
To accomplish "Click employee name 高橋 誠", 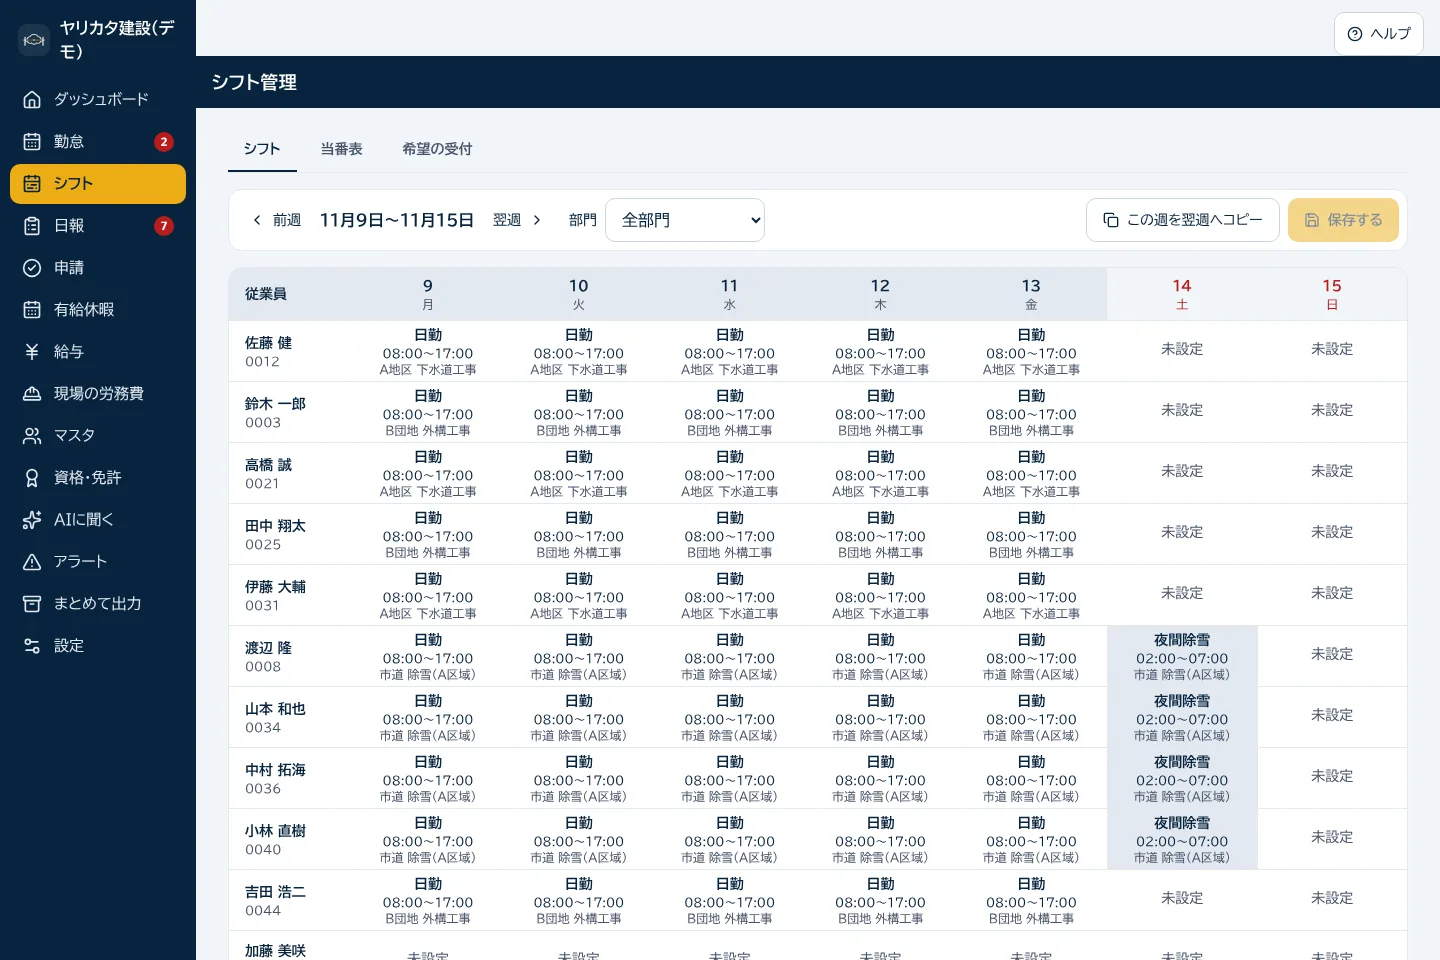I will (269, 465).
